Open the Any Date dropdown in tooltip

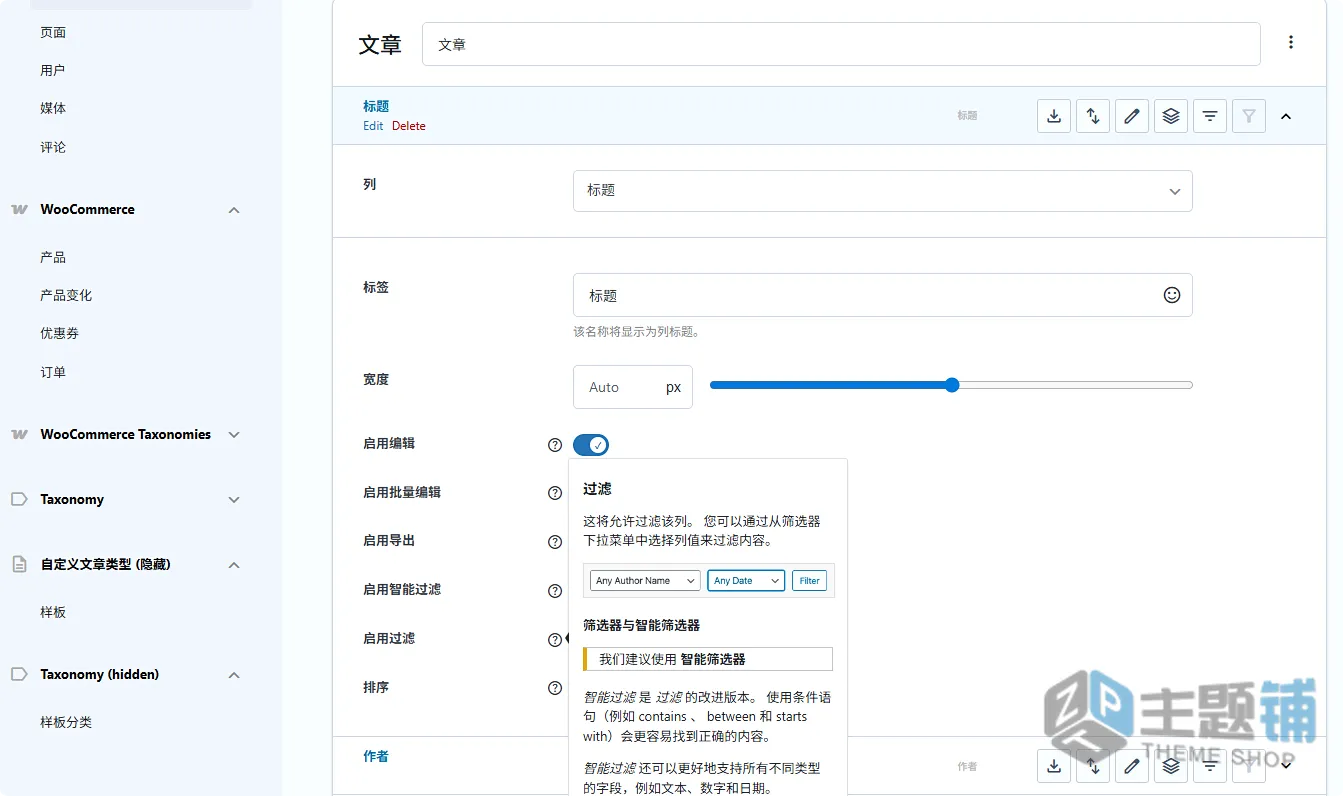pos(746,580)
